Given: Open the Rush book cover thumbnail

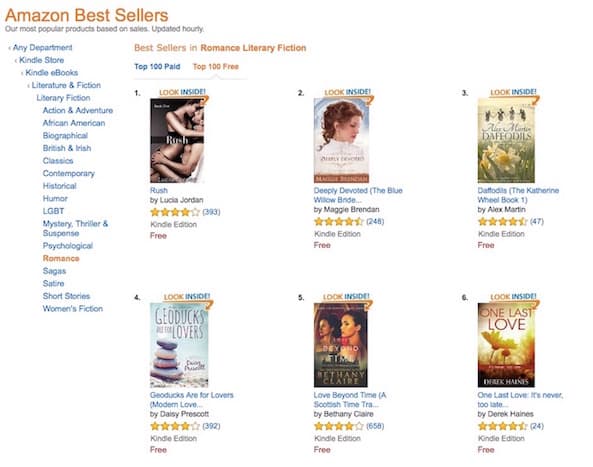Looking at the screenshot, I should coord(177,141).
